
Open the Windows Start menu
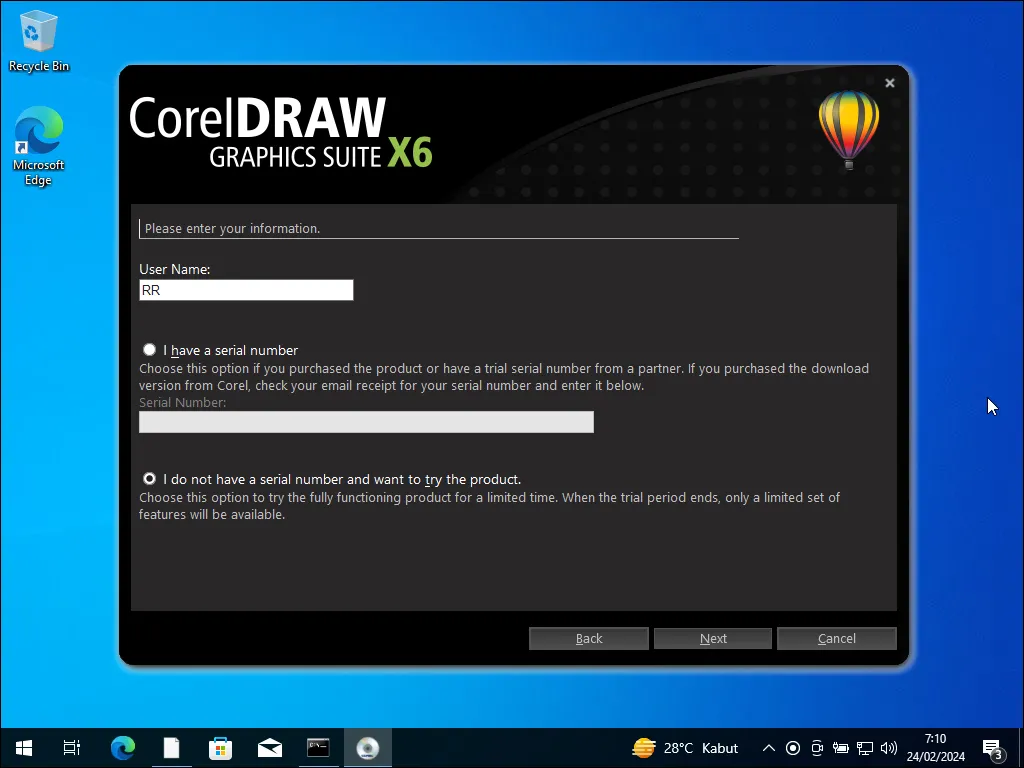(x=22, y=747)
